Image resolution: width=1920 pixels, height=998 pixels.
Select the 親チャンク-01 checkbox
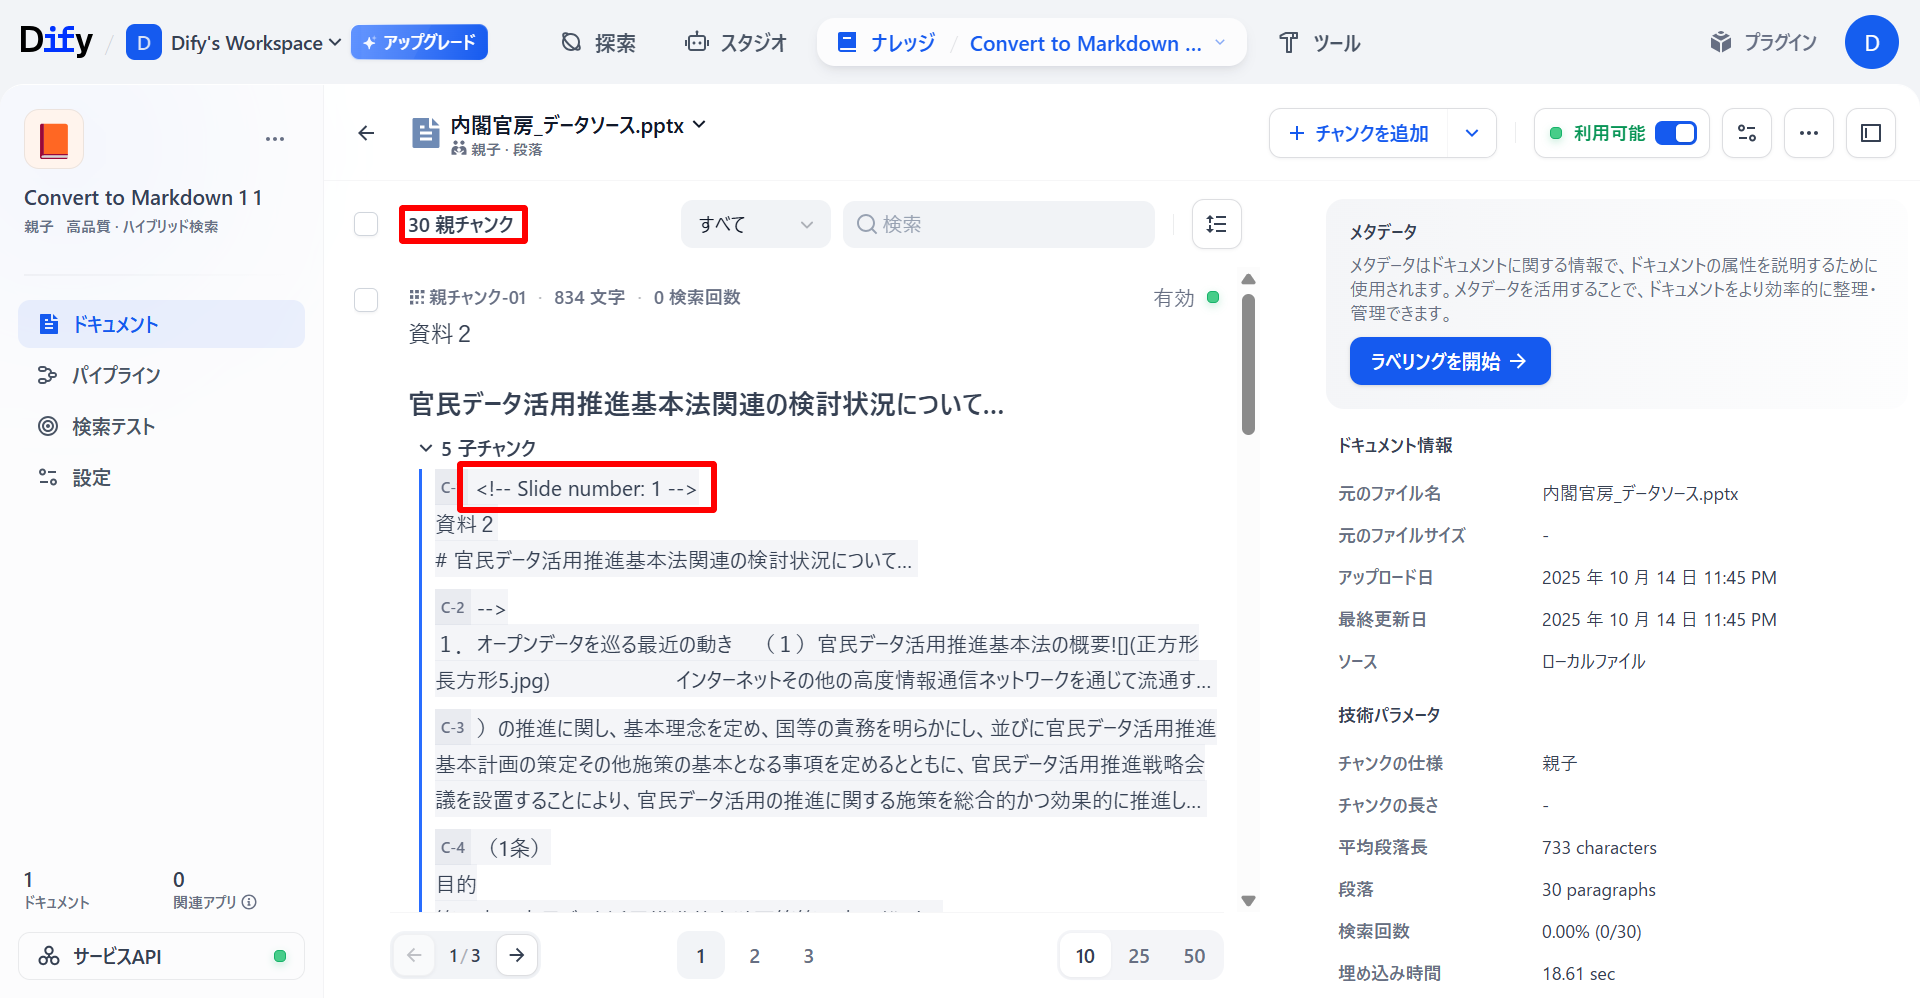366,300
